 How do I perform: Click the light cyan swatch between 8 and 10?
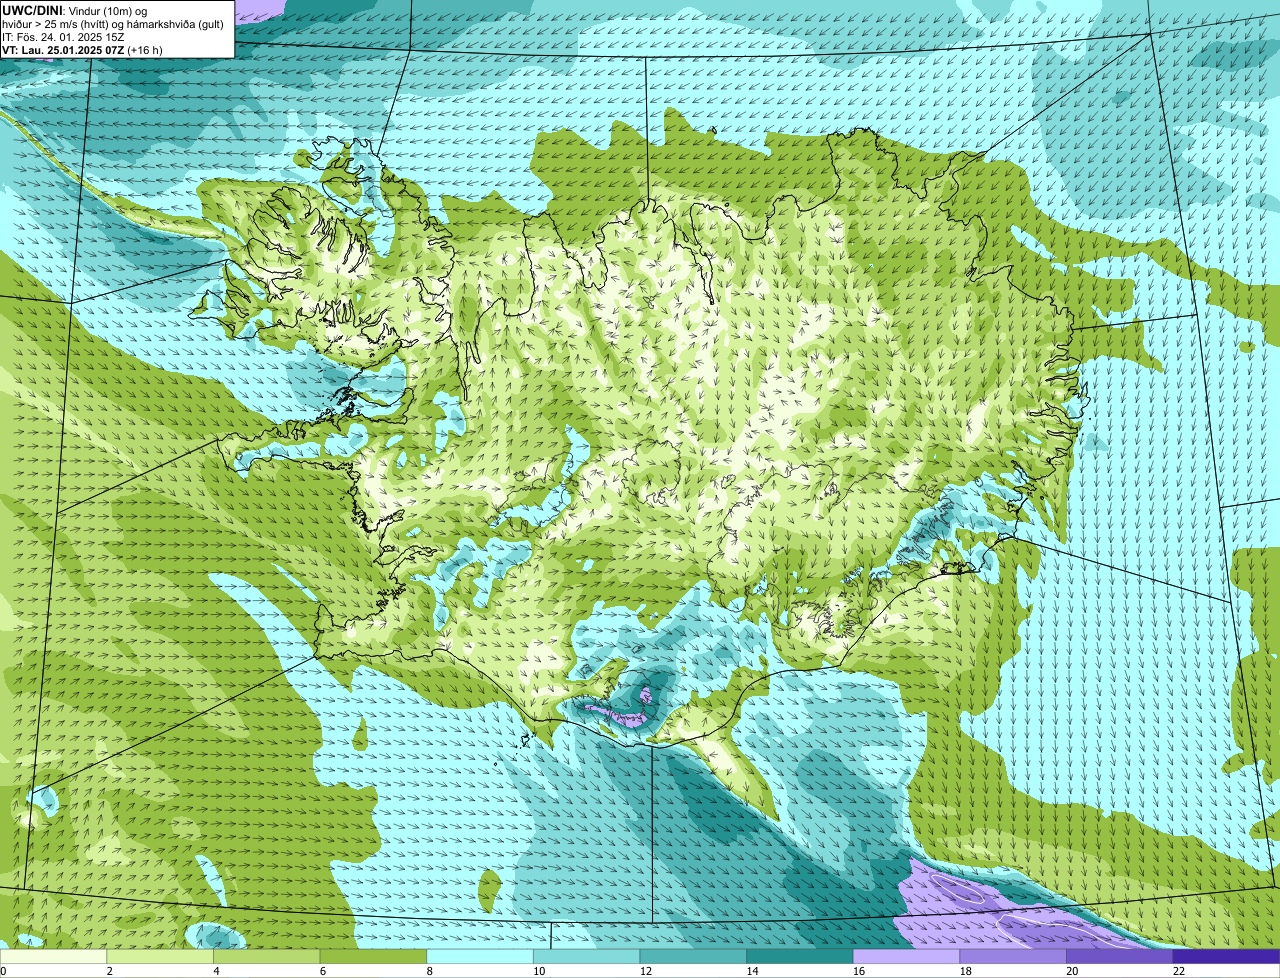click(480, 956)
